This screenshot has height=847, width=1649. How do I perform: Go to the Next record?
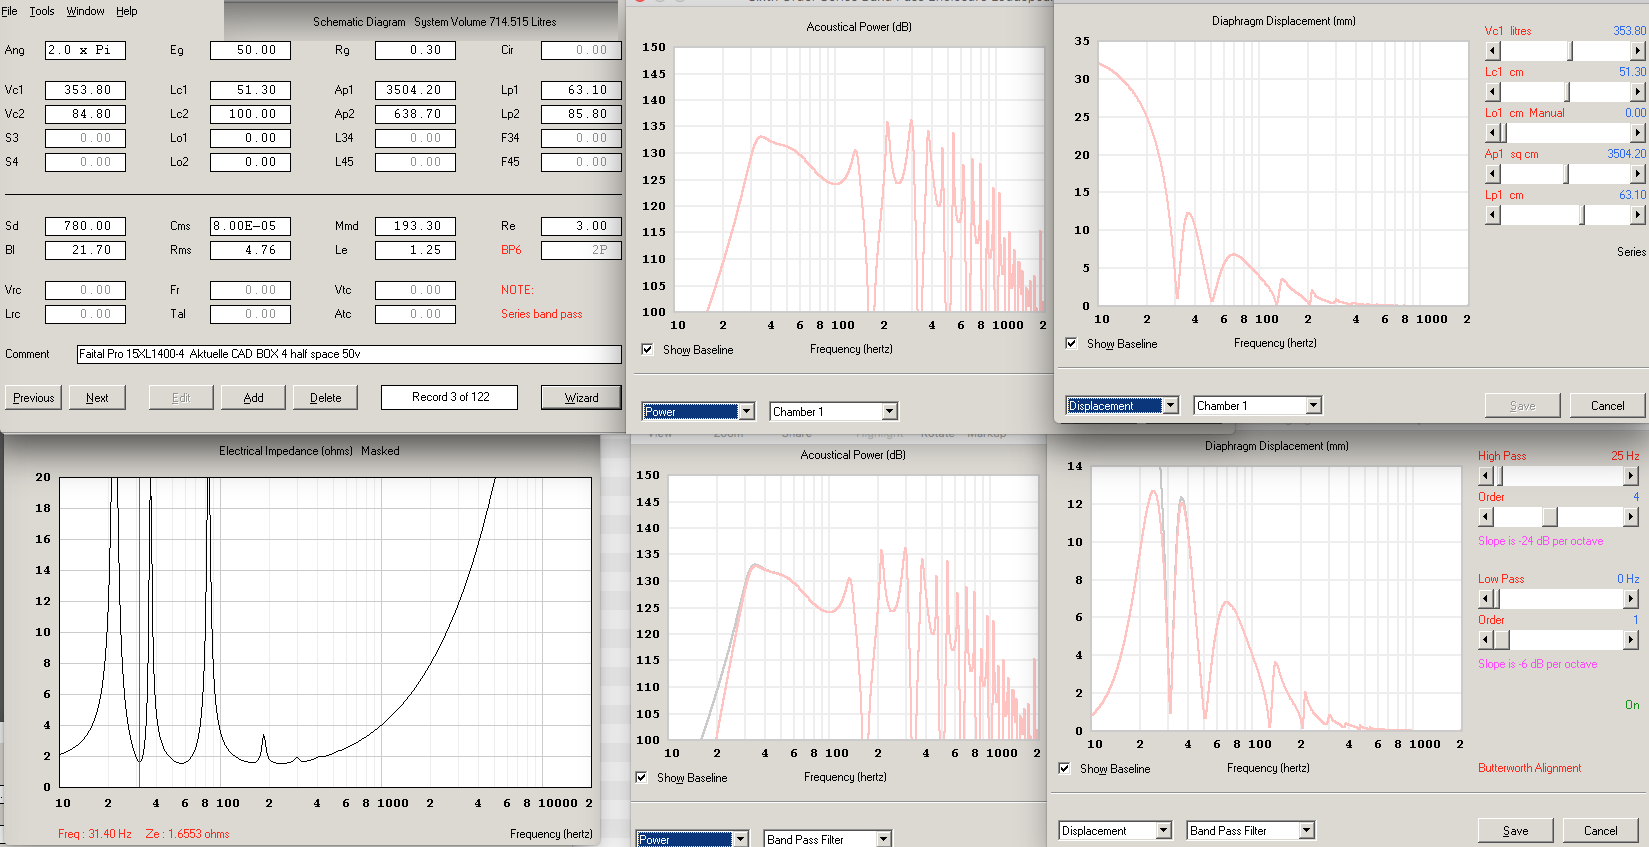coord(97,397)
